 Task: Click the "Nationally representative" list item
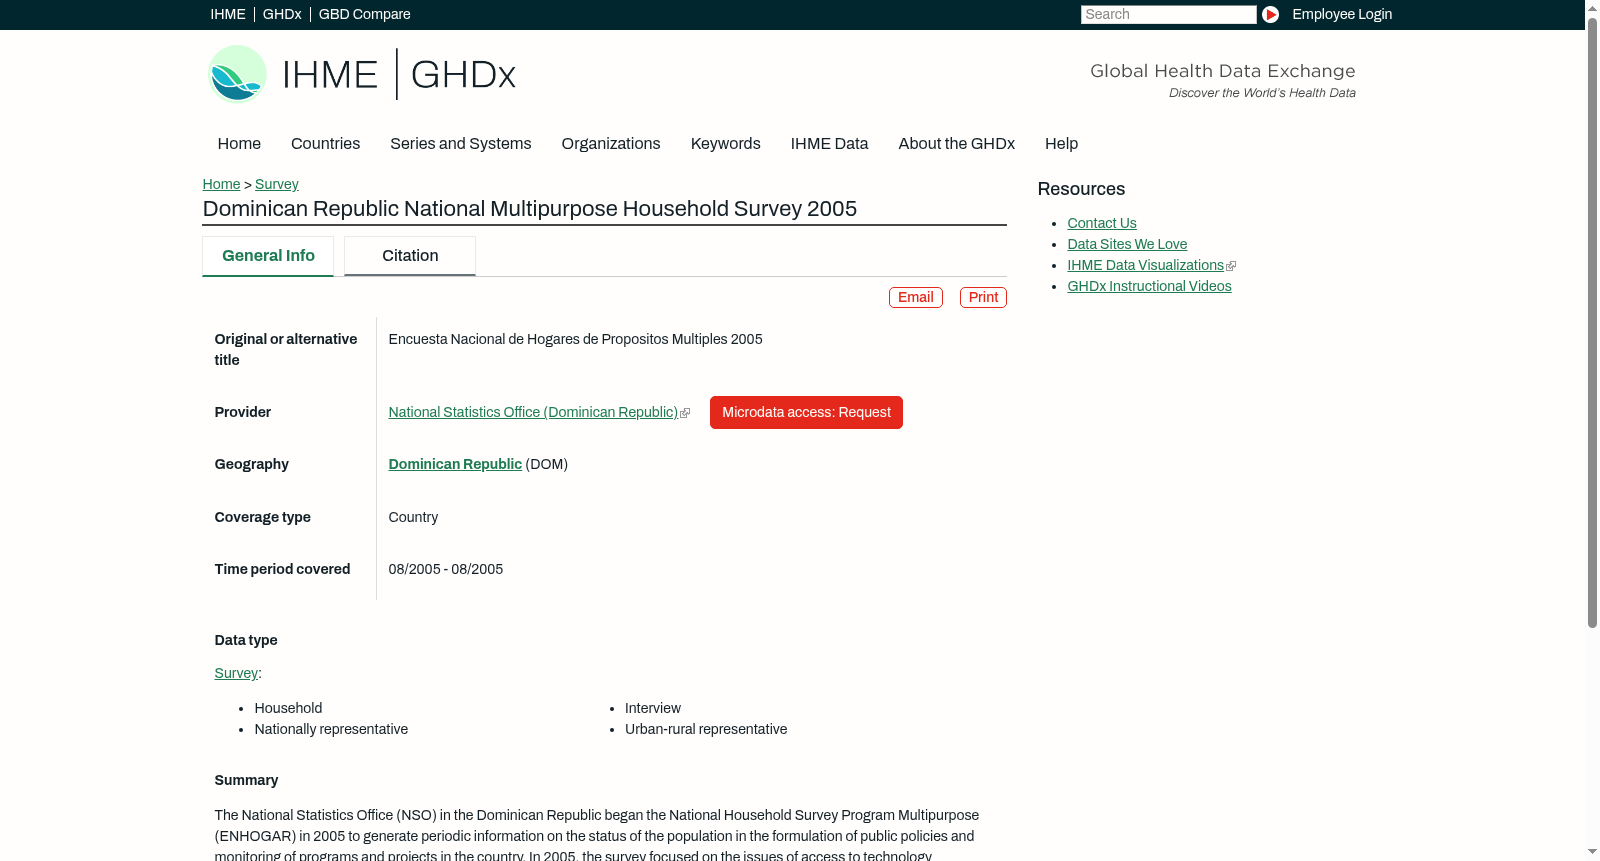pos(331,729)
